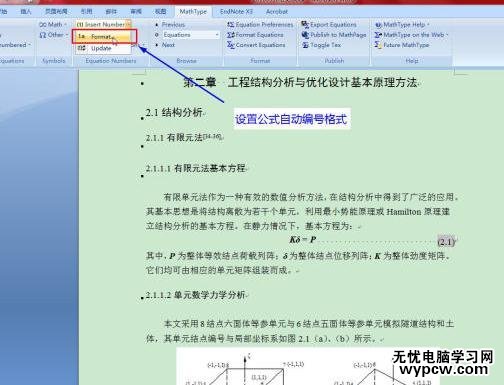504x385 pixels.
Task: Click the equation Kδ = P
Action: [x=303, y=240]
